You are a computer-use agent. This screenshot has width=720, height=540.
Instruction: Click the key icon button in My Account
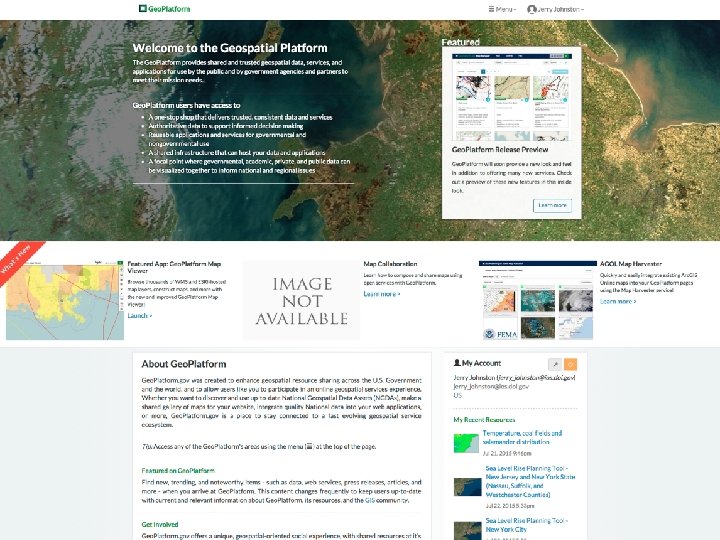[x=555, y=364]
